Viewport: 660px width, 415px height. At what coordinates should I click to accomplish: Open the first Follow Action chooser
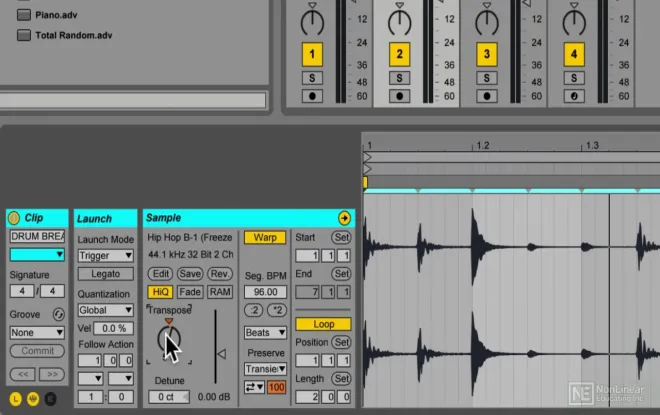click(90, 378)
